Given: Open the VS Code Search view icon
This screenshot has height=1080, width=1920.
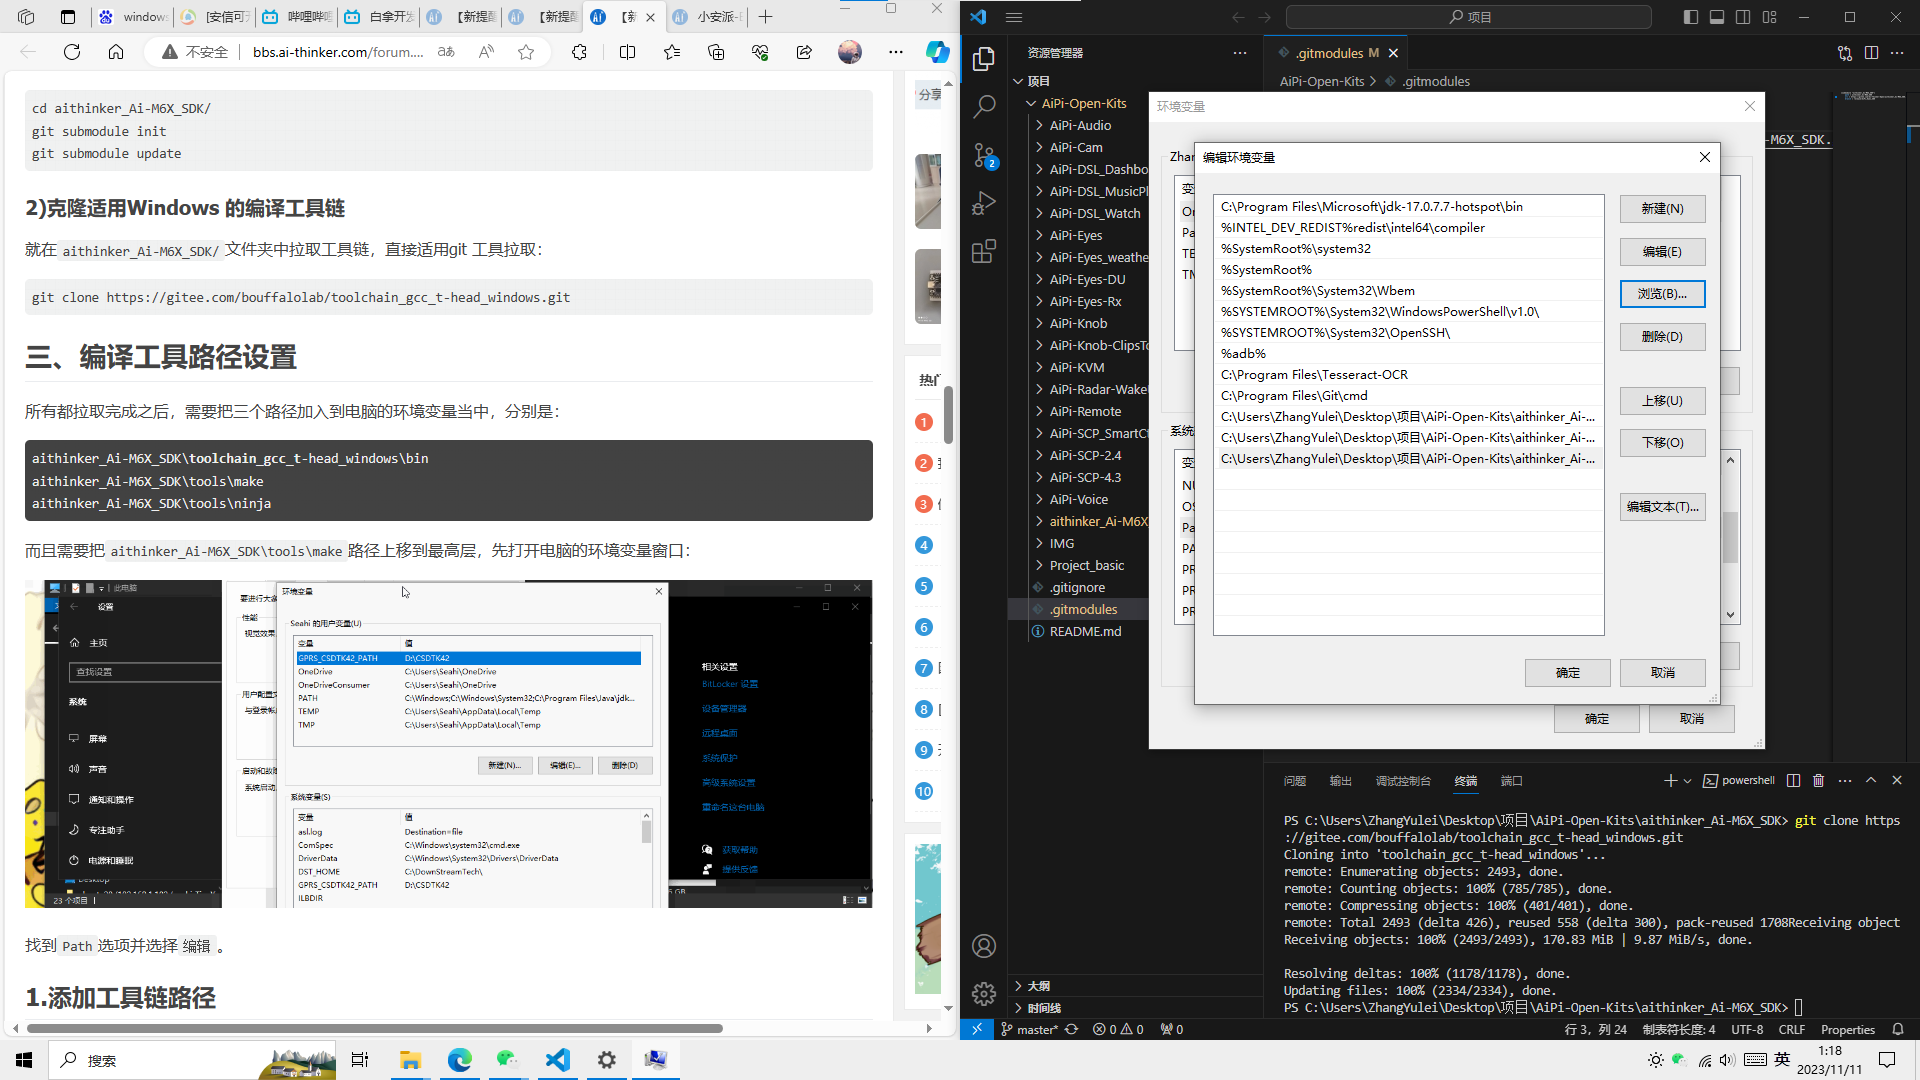Looking at the screenshot, I should (x=984, y=106).
